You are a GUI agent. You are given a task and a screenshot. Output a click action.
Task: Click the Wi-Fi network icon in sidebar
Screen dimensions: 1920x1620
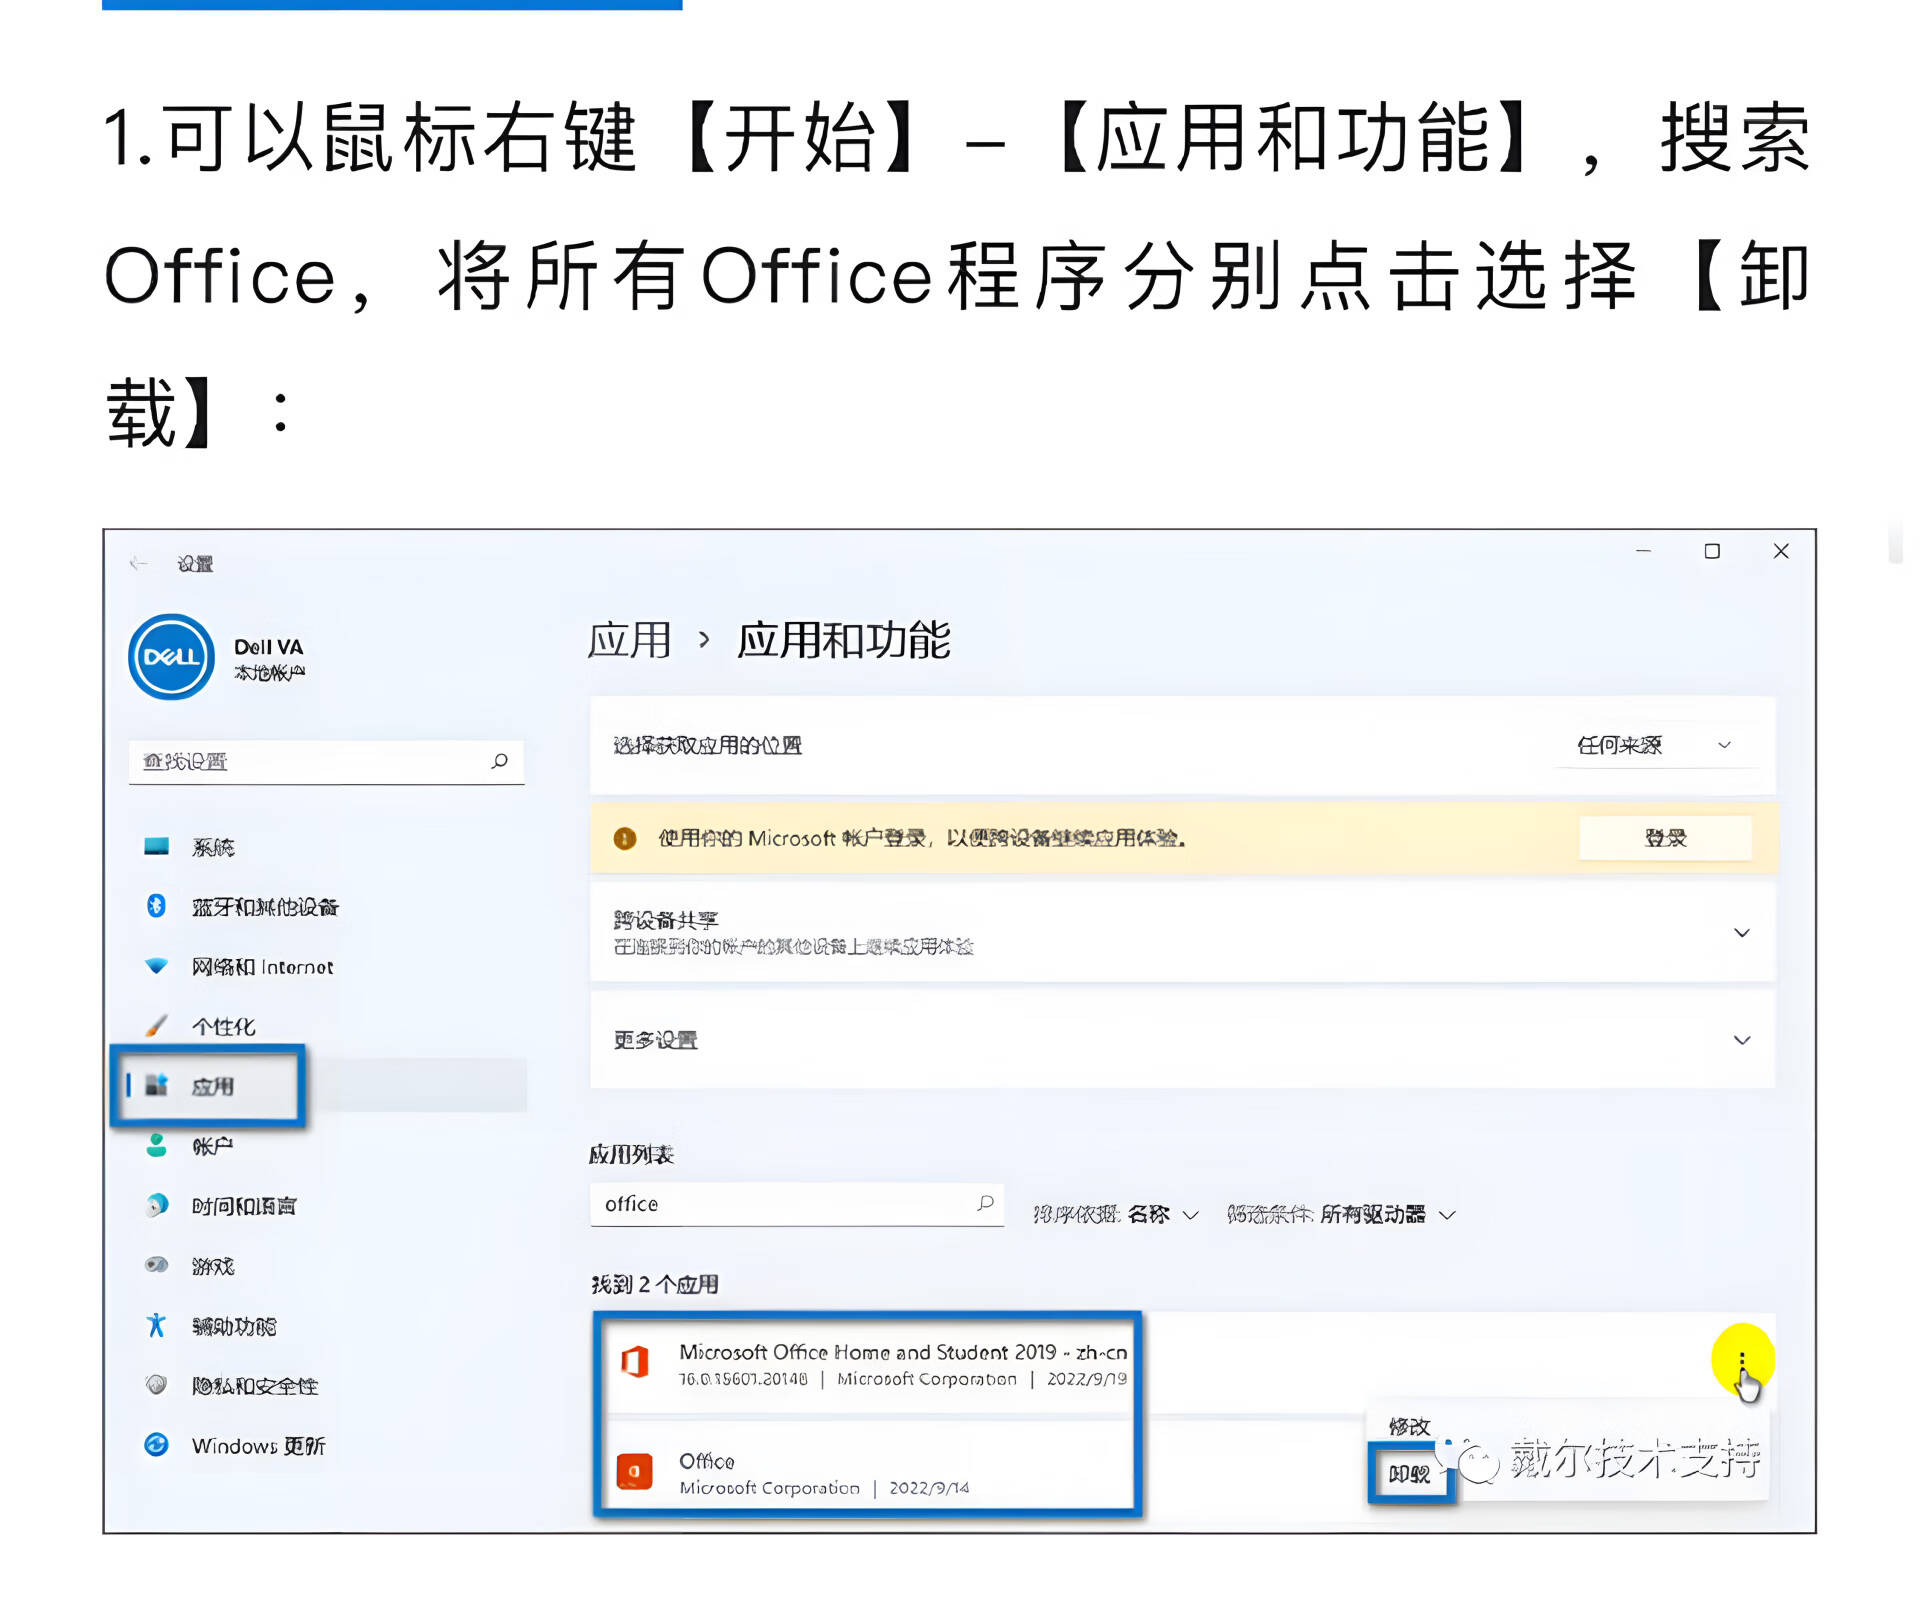coord(156,966)
